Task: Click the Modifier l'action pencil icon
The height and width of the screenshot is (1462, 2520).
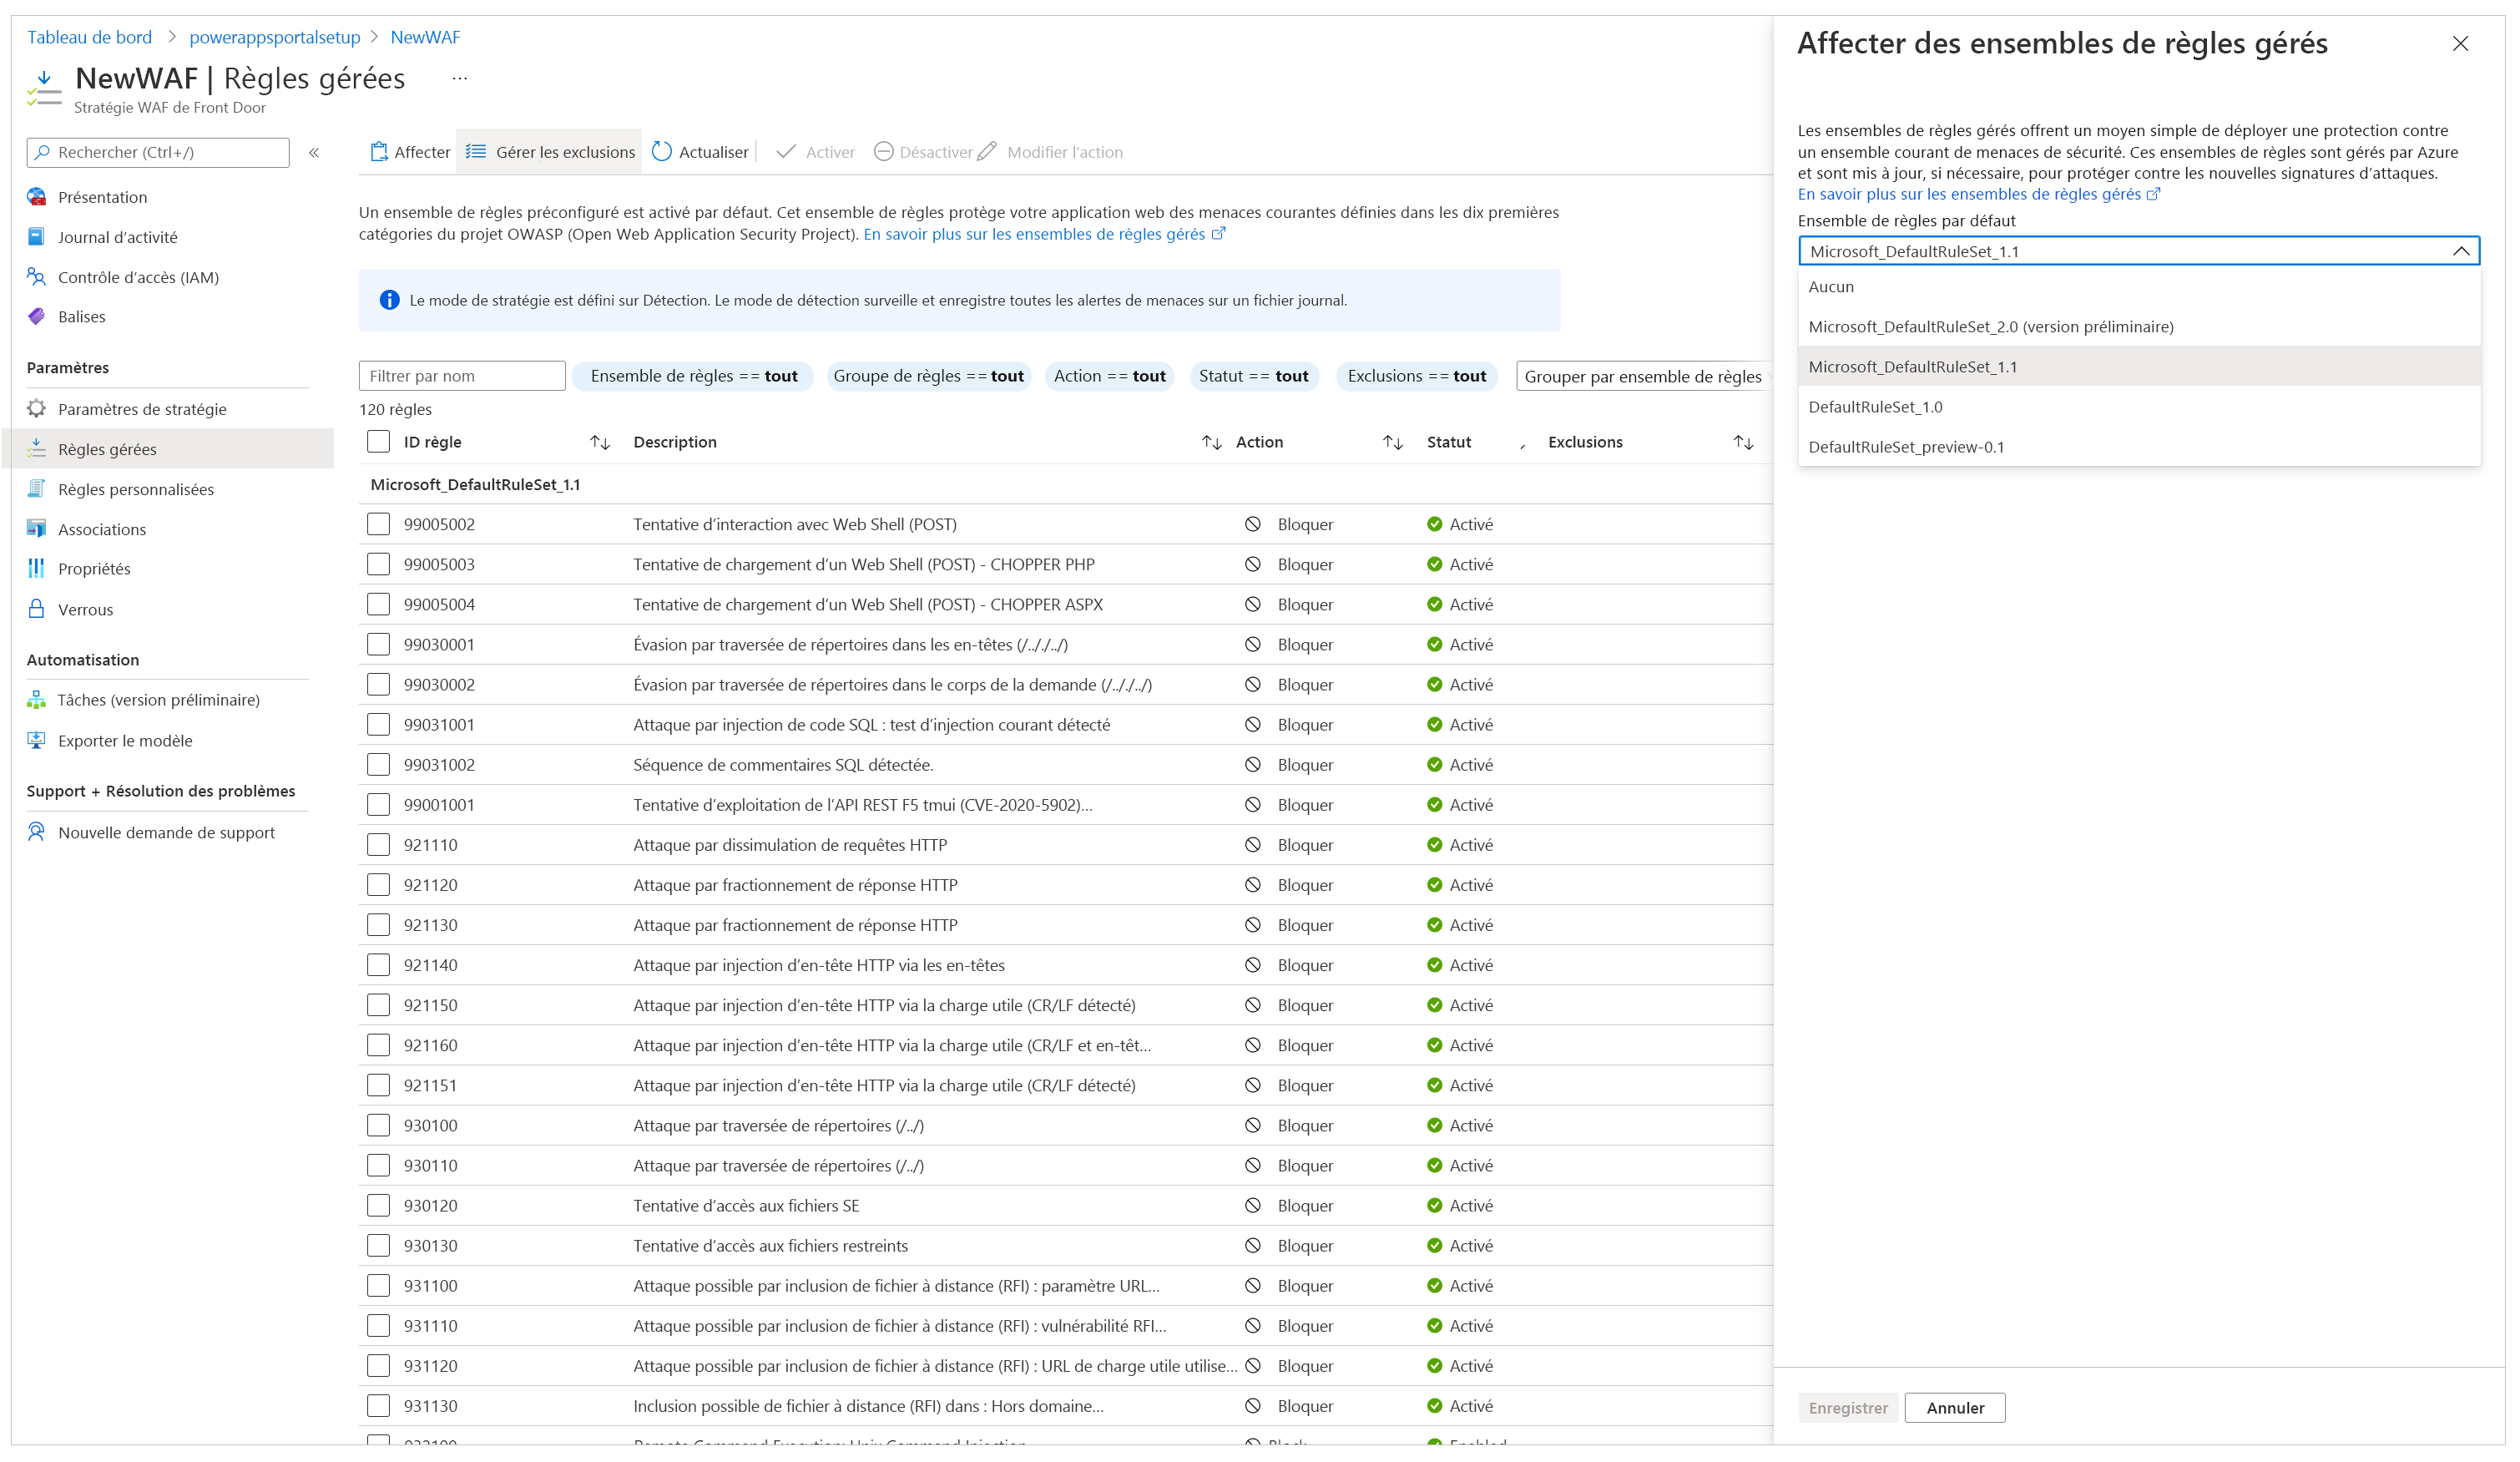Action: [x=987, y=152]
